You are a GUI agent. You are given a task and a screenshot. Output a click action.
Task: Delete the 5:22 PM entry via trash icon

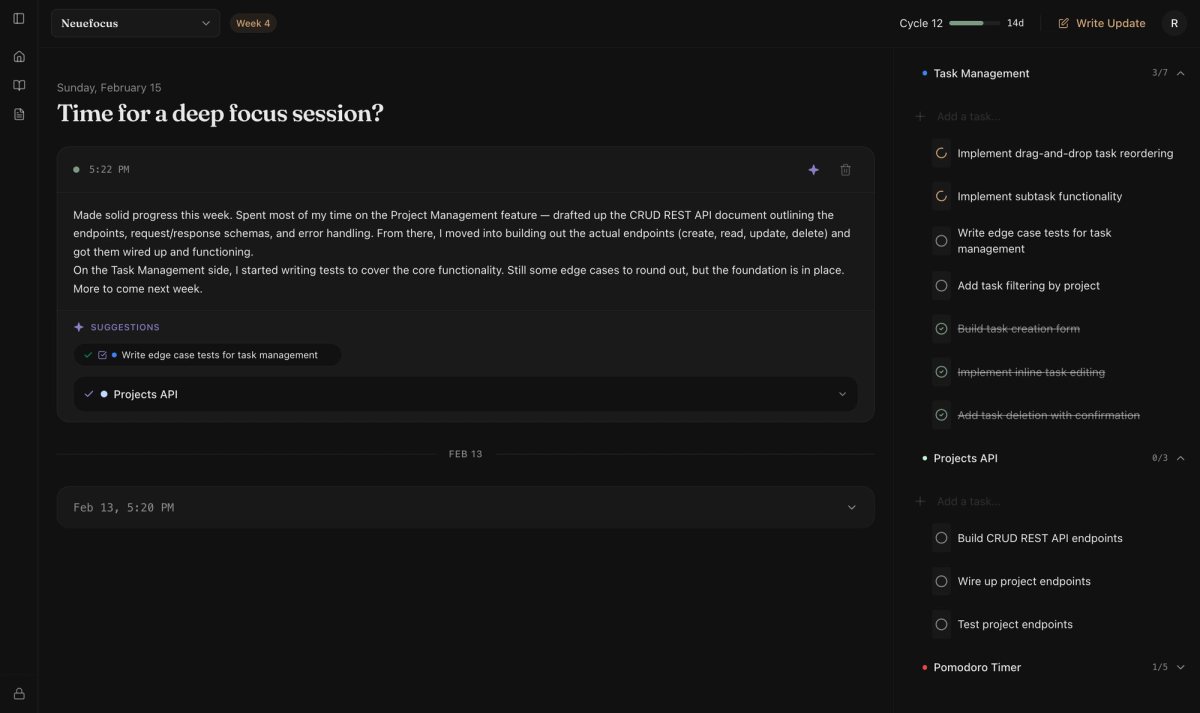(x=845, y=170)
